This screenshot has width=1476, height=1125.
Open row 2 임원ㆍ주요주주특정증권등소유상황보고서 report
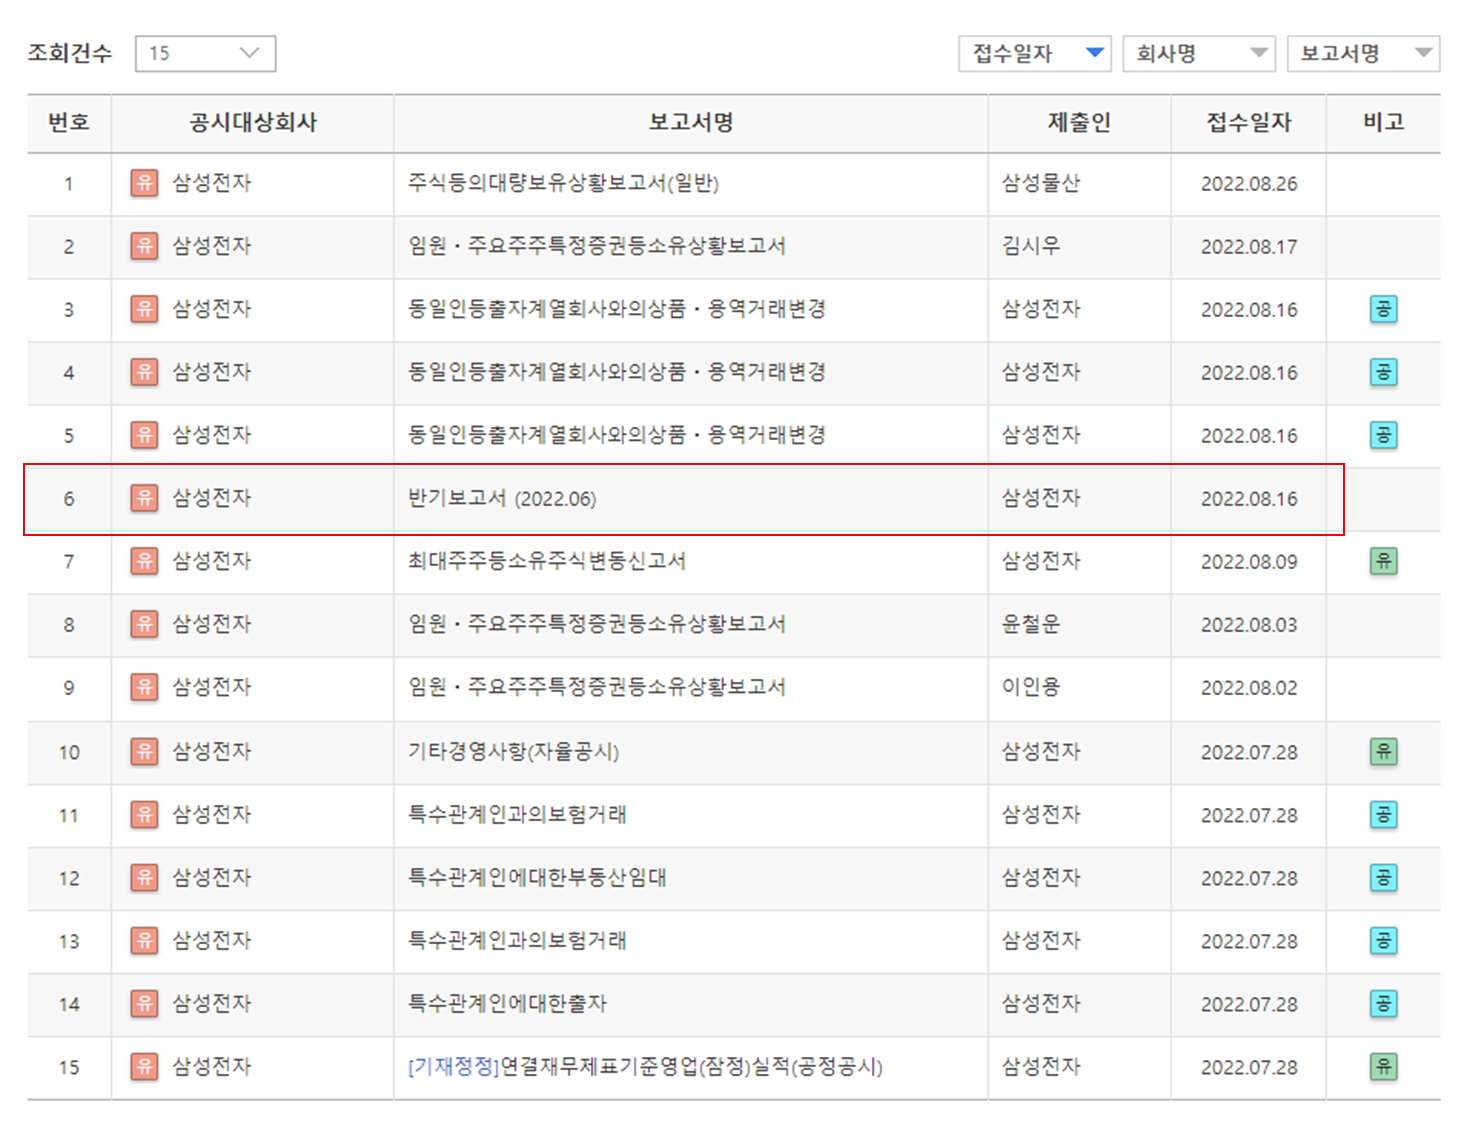[596, 246]
